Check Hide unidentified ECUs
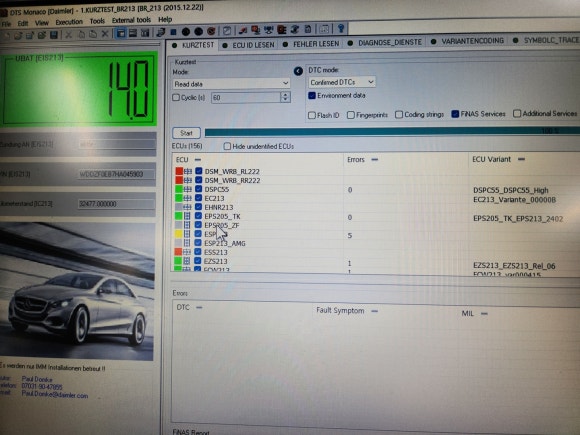 pos(227,146)
